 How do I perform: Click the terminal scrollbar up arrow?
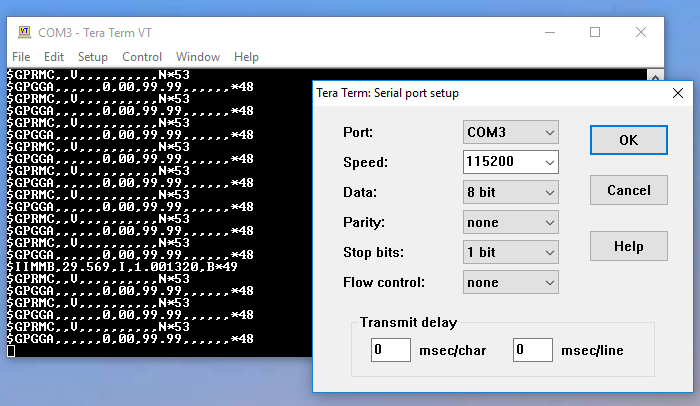655,76
